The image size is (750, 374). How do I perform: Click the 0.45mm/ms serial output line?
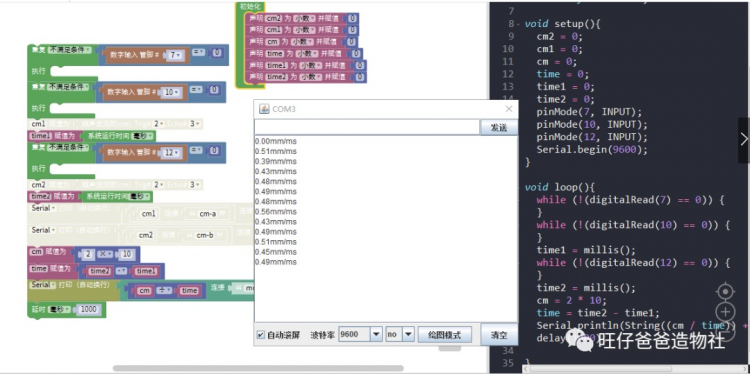276,252
